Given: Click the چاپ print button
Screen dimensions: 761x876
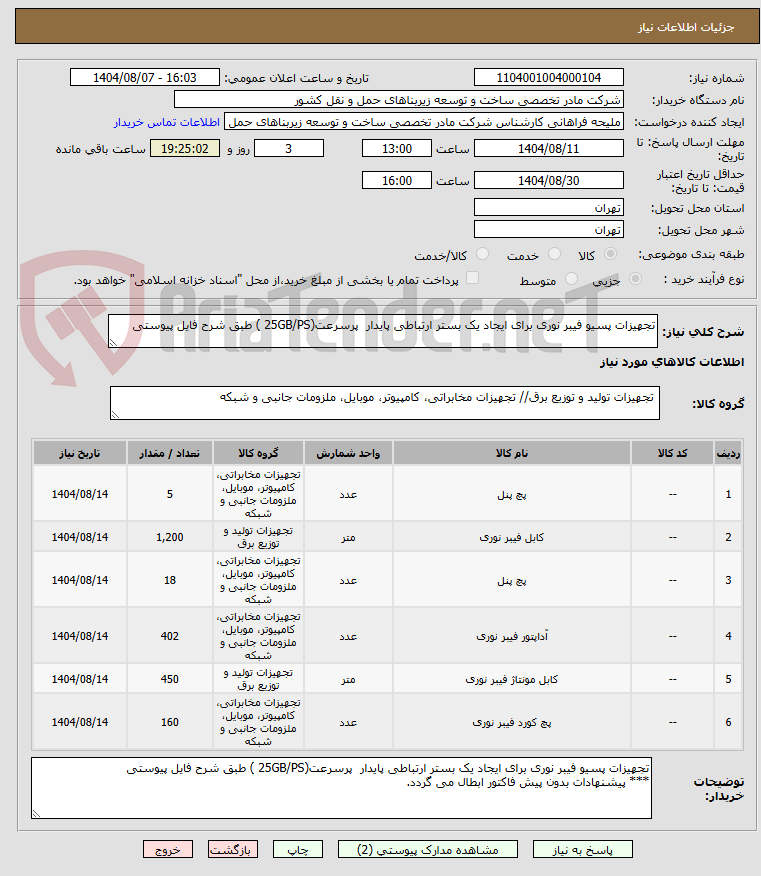Looking at the screenshot, I should (x=298, y=850).
